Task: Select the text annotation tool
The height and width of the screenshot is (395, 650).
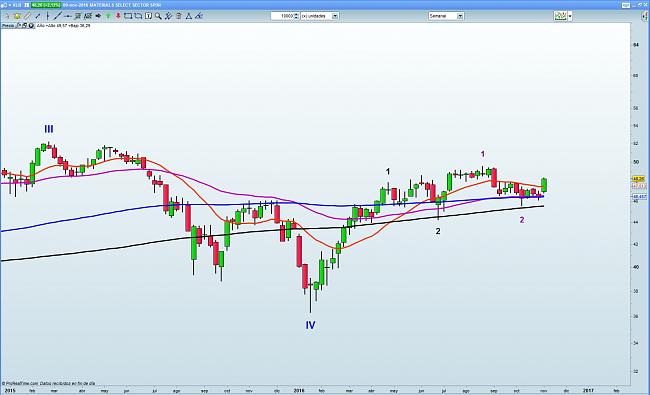Action: tap(148, 16)
